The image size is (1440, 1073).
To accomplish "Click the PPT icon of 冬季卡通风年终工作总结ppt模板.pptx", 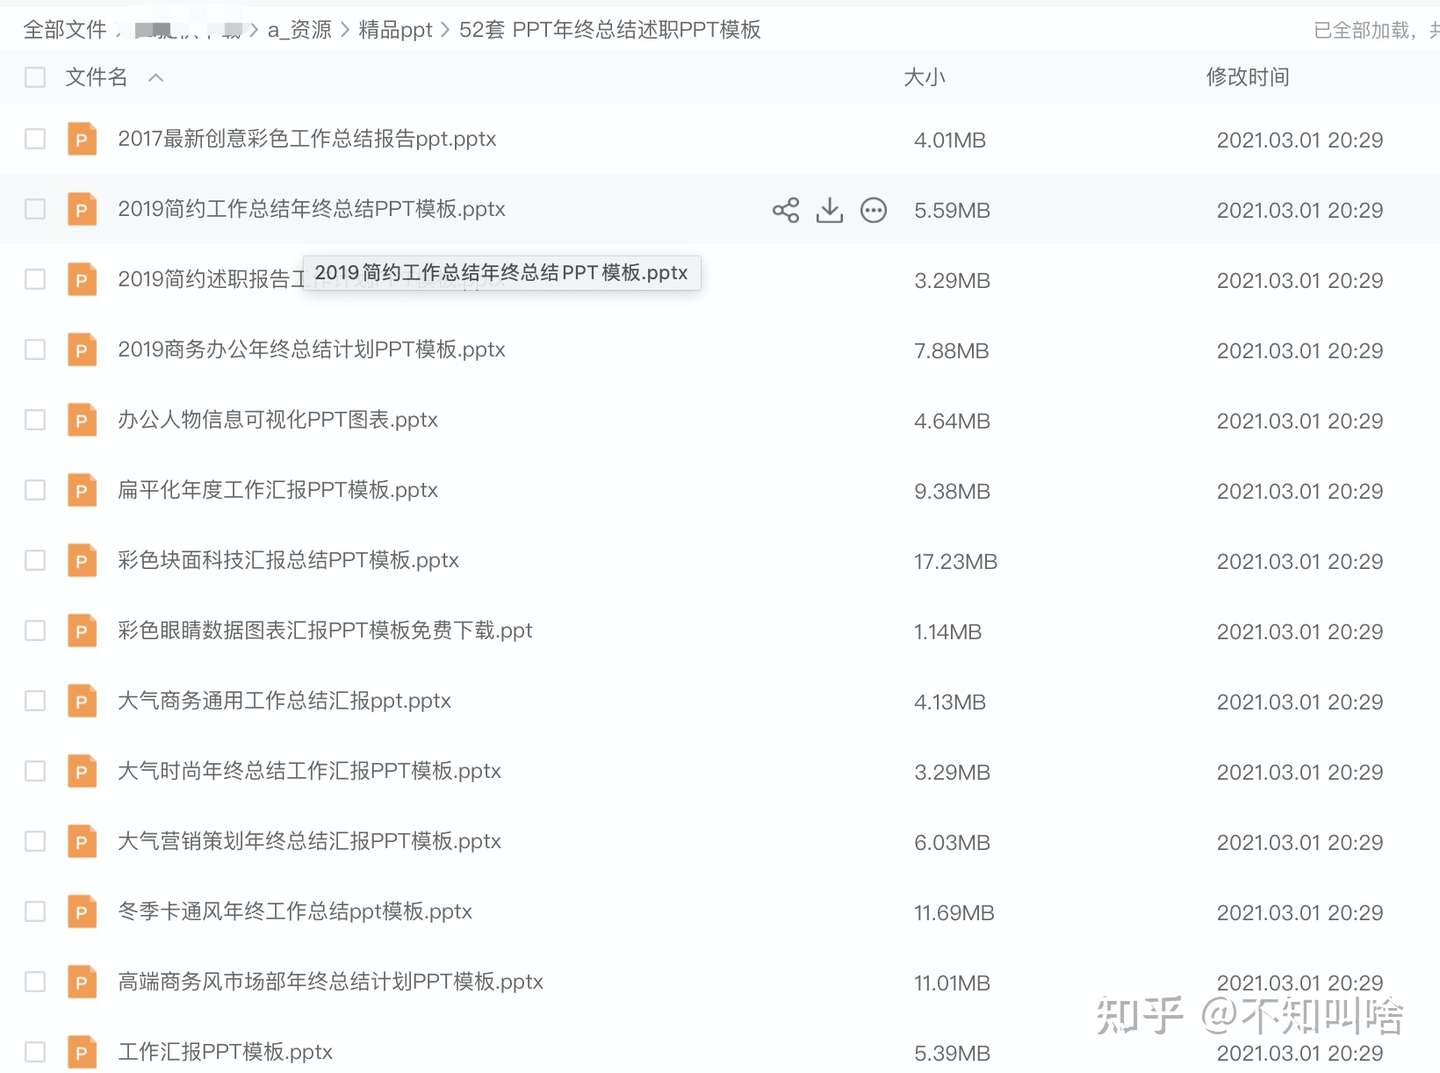I will click(82, 912).
